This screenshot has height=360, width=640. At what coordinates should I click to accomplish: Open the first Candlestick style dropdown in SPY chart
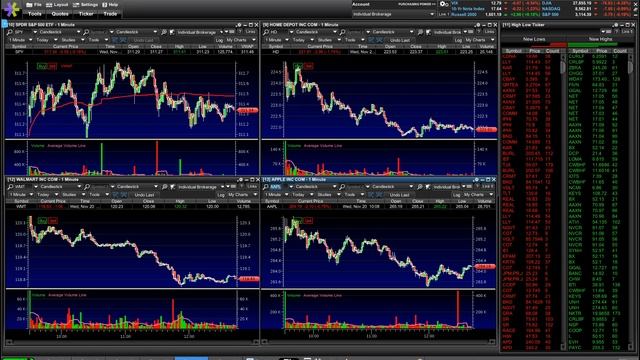pyautogui.click(x=59, y=32)
